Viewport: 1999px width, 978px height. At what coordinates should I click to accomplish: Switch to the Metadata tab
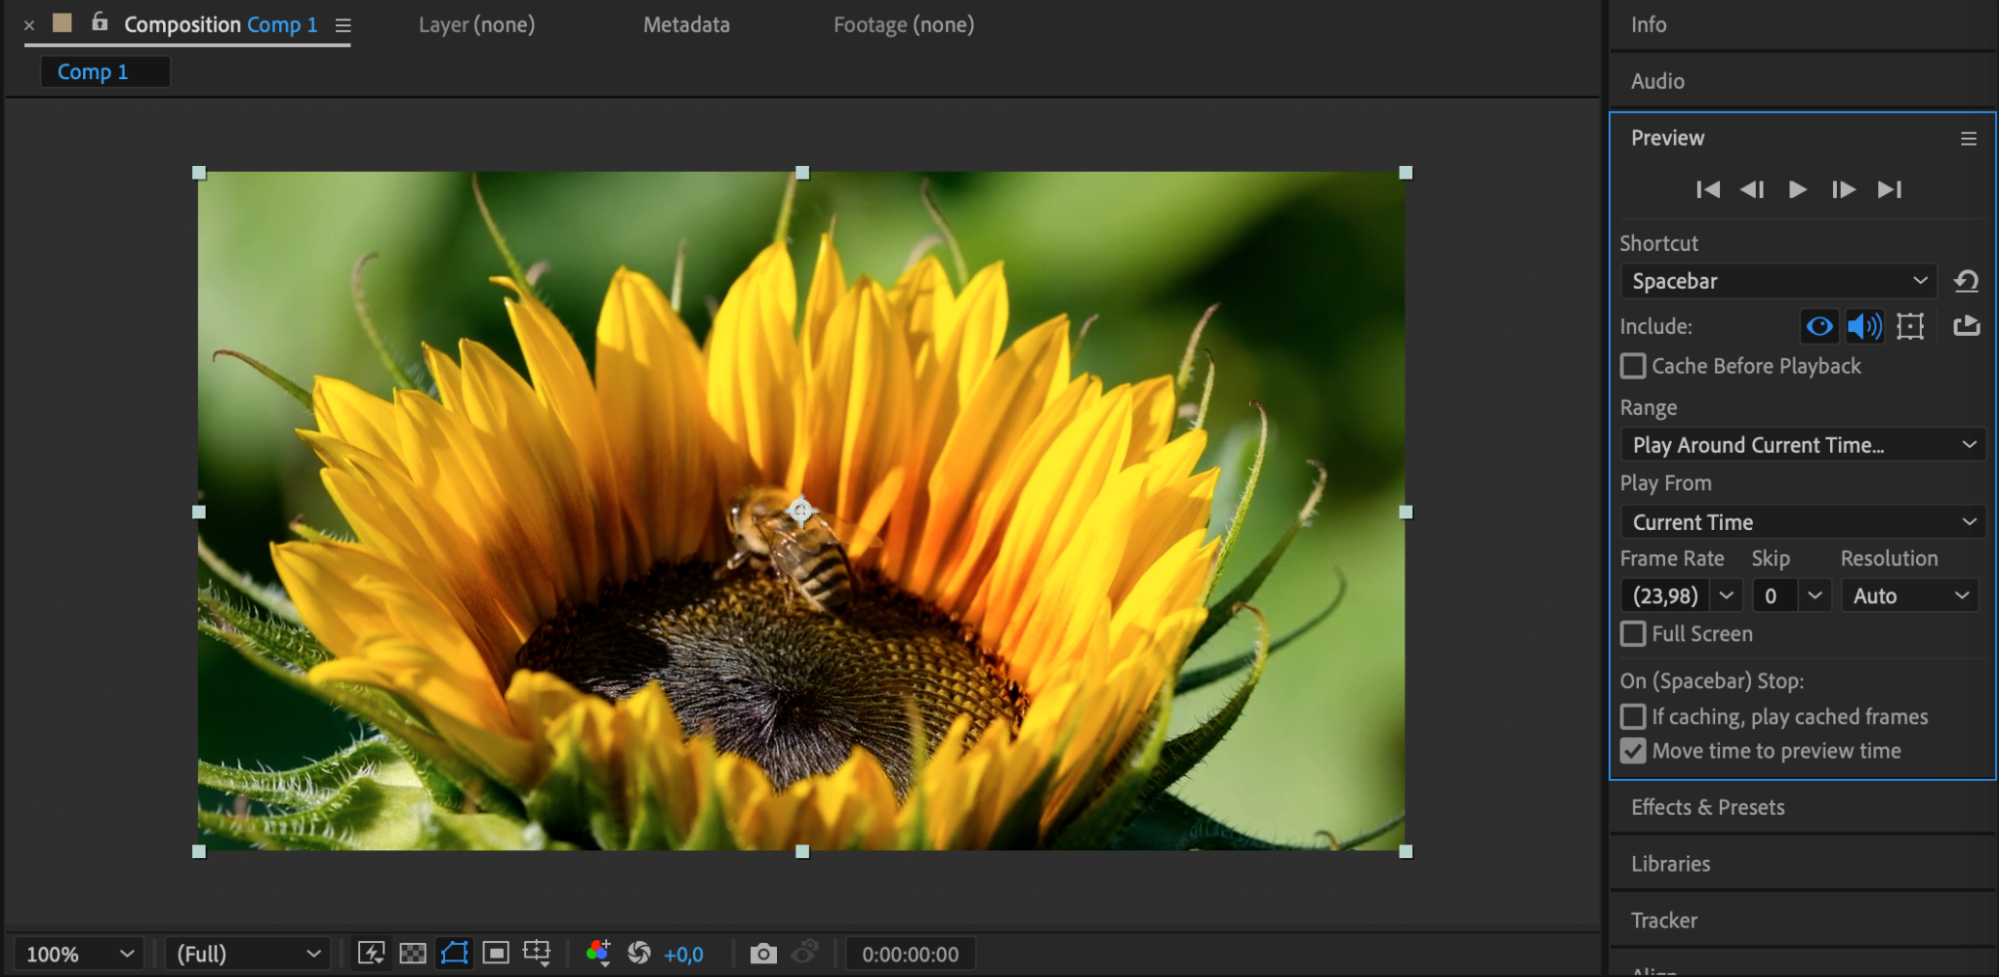point(686,25)
